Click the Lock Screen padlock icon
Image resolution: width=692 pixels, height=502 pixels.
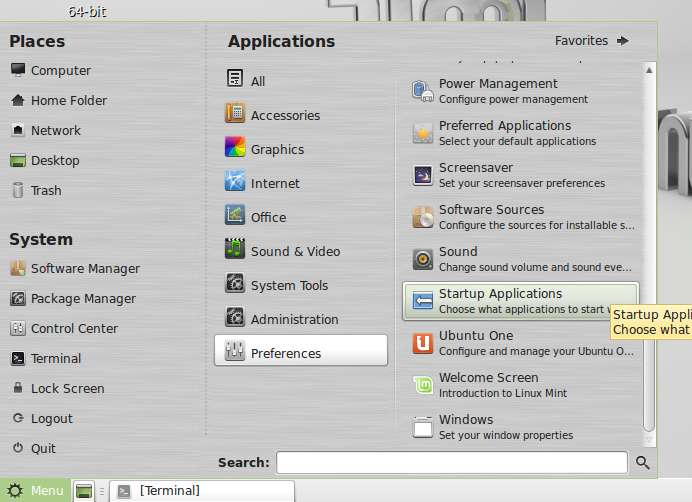18,388
